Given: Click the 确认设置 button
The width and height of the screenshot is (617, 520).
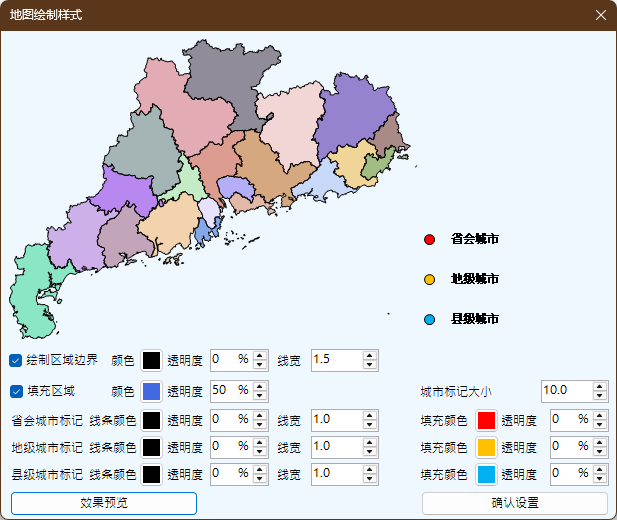Looking at the screenshot, I should click(x=514, y=503).
